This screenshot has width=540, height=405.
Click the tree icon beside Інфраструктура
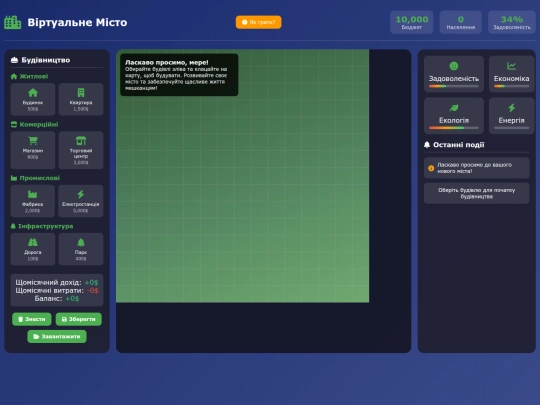click(x=13, y=226)
